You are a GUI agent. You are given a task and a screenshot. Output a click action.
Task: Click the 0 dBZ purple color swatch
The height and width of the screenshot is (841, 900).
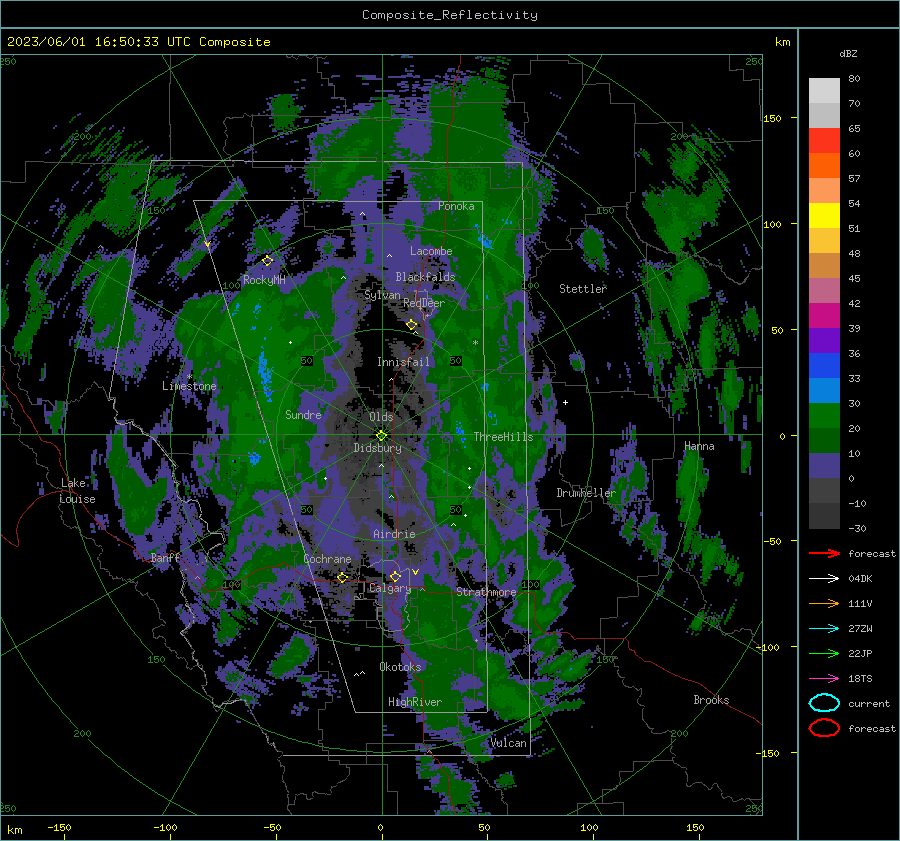click(x=824, y=465)
